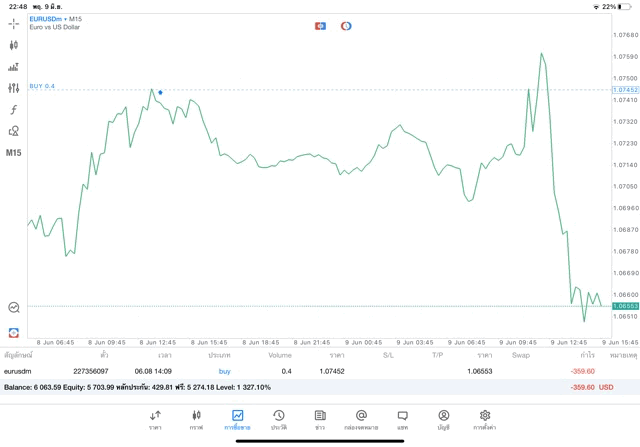Image resolution: width=640 pixels, height=447 pixels.
Task: Switch to the กราฟ chart tab
Action: pyautogui.click(x=196, y=419)
